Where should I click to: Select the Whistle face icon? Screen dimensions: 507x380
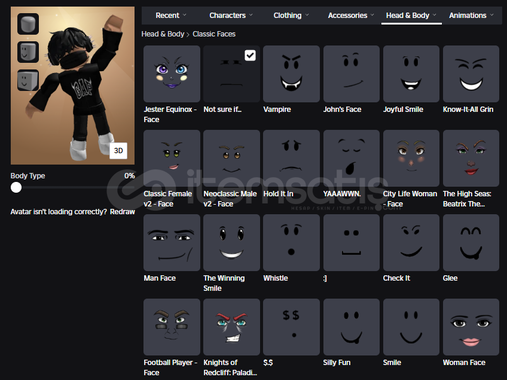(291, 242)
